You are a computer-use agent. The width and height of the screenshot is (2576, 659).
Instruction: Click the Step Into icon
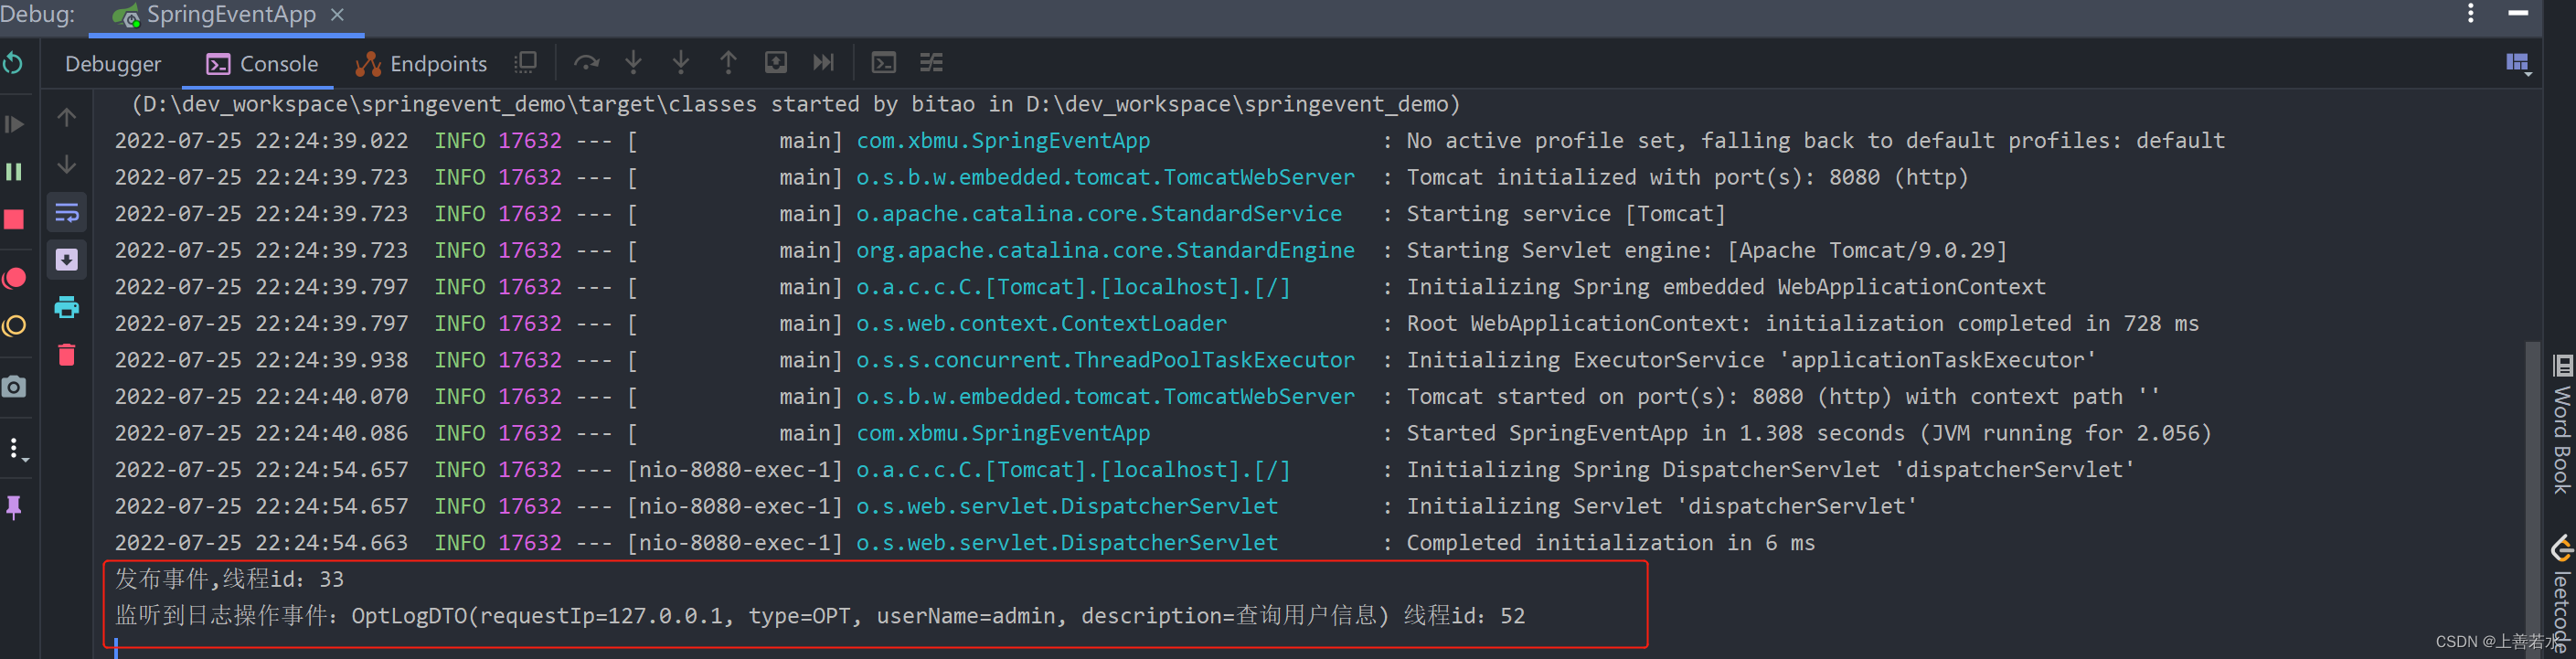coord(633,63)
